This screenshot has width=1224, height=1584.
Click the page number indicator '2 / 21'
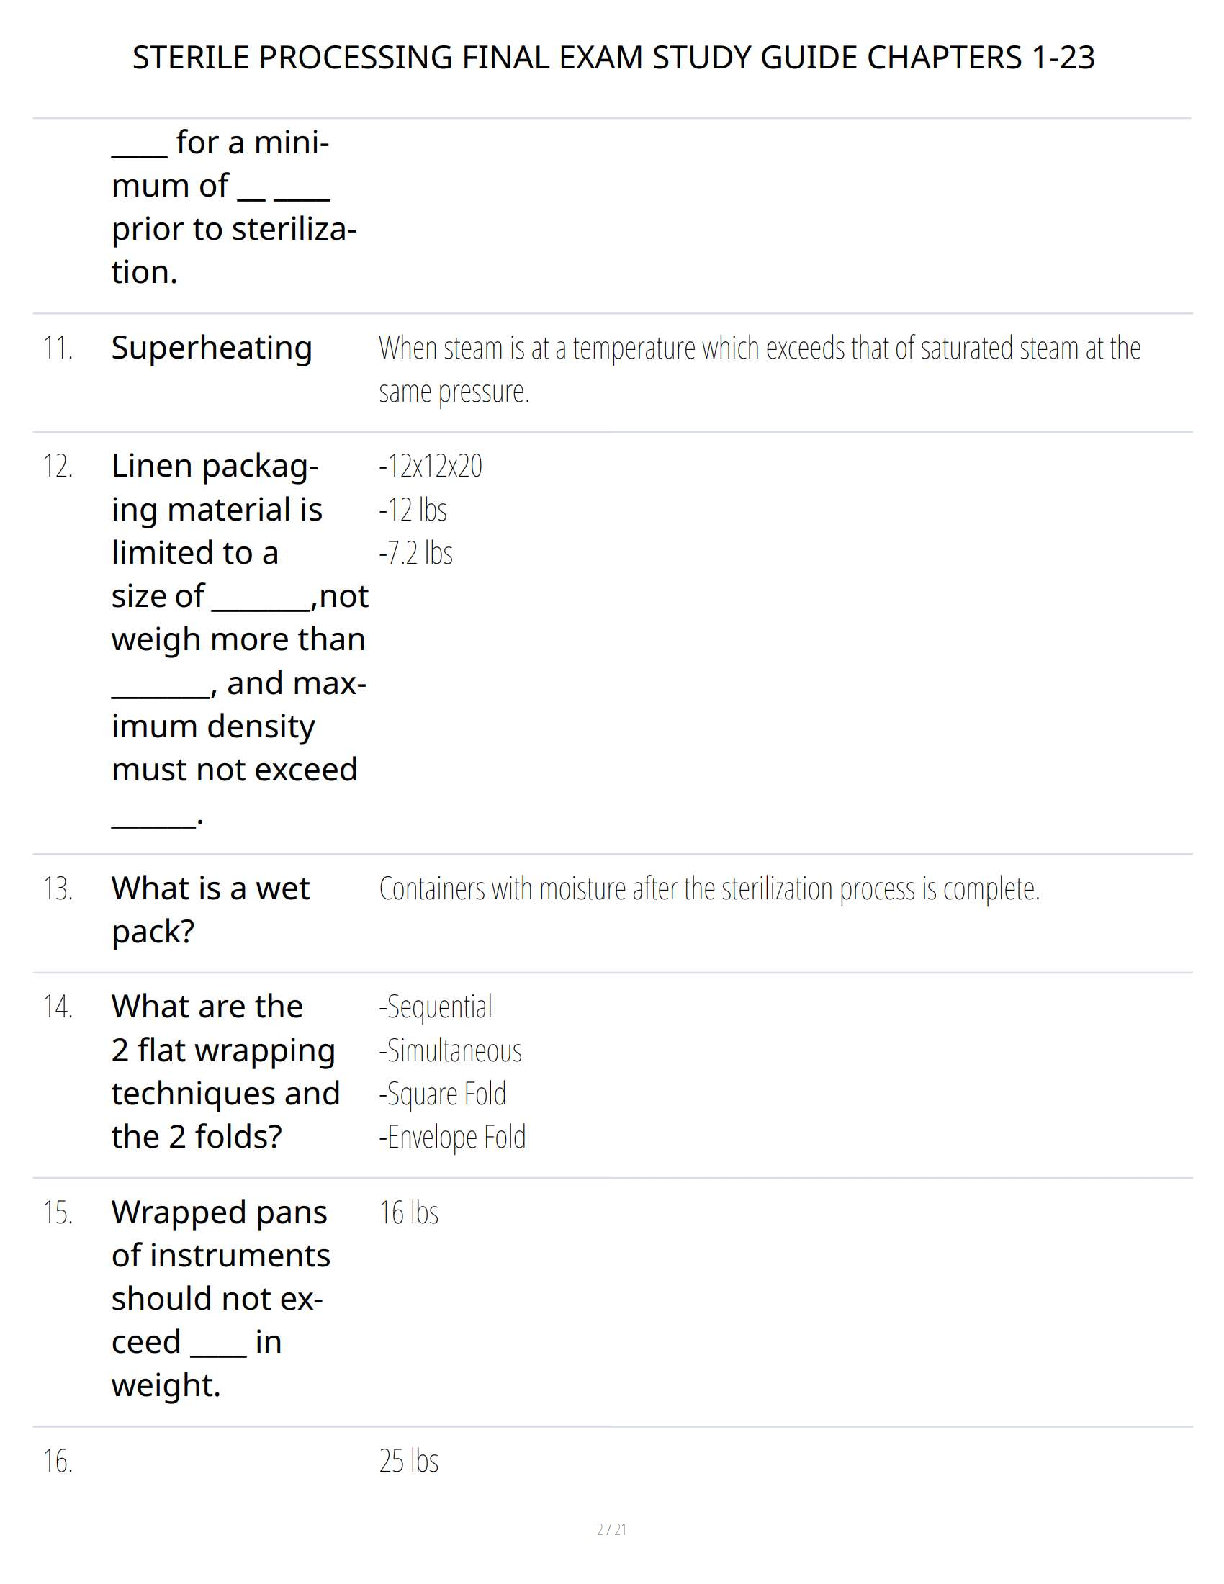click(611, 1529)
